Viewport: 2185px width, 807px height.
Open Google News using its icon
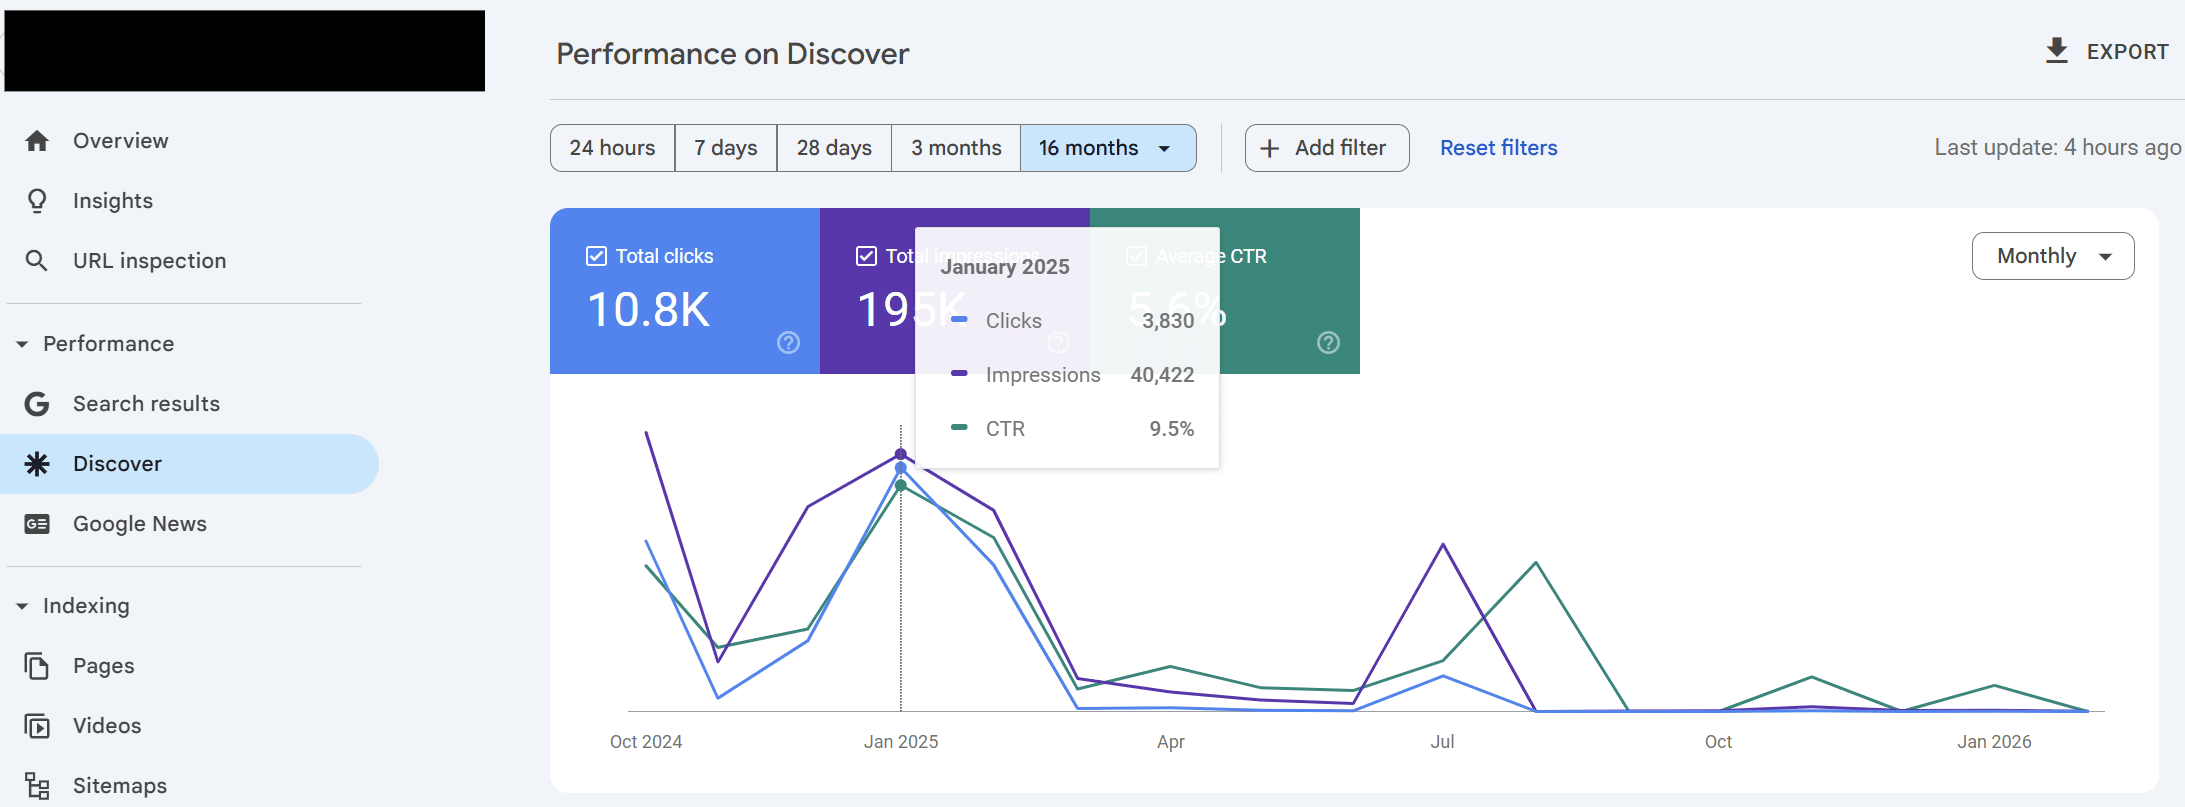37,524
